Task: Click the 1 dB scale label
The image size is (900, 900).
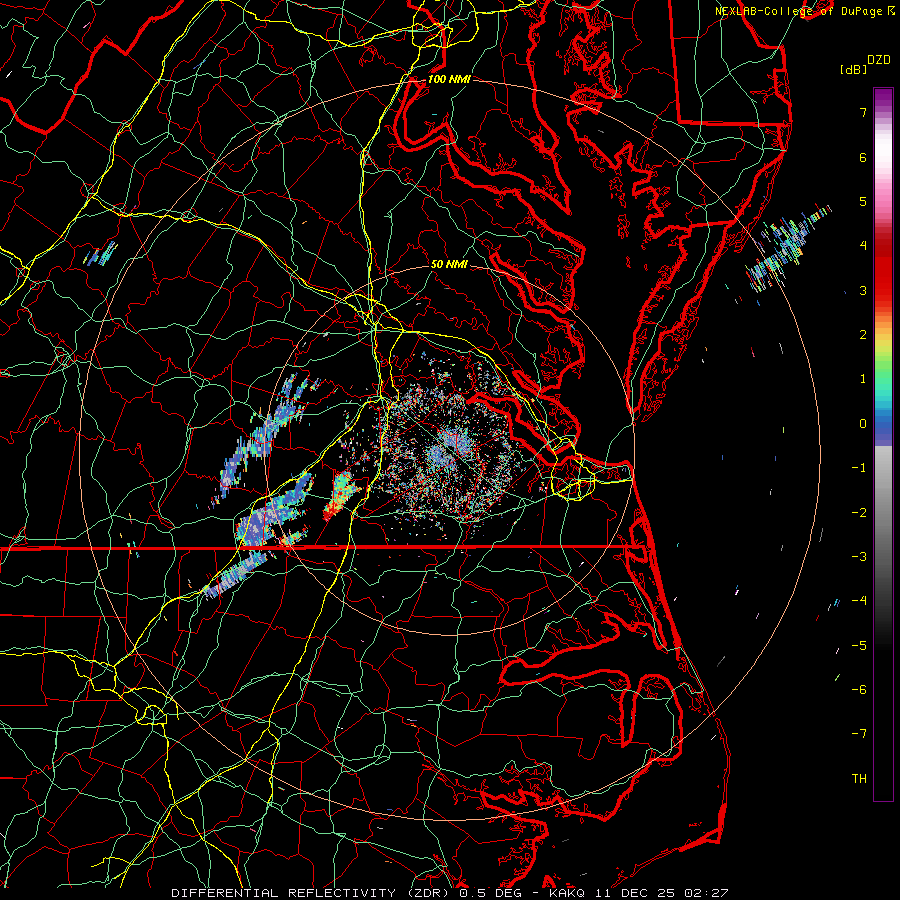Action: pos(863,379)
